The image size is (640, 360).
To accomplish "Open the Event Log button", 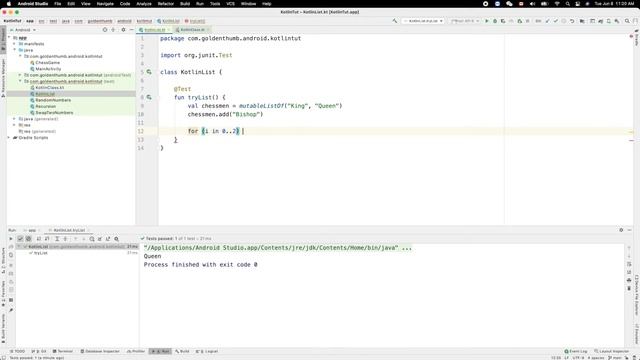I will pos(576,351).
